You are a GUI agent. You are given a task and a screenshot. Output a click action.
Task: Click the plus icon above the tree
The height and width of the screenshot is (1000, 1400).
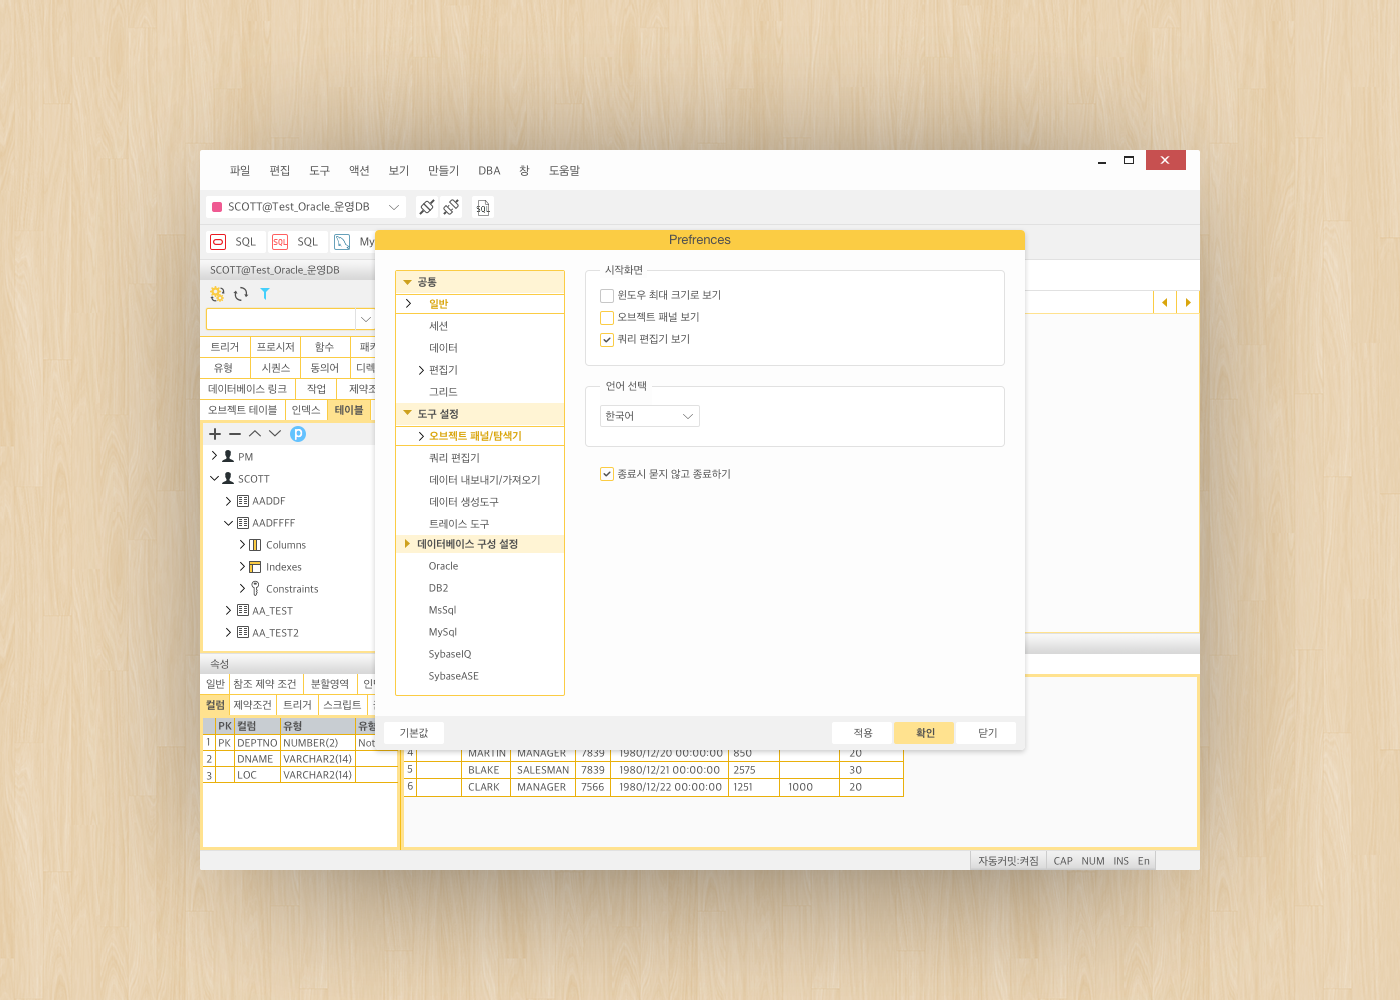pos(215,434)
